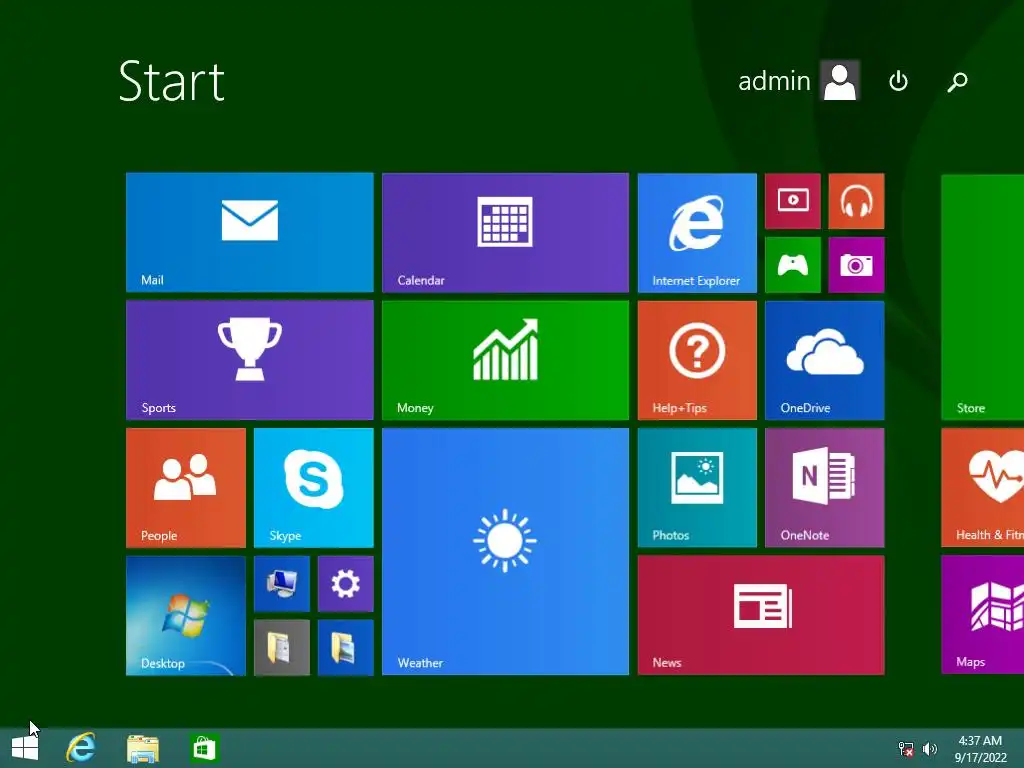Open the This PC computer tile
Image resolution: width=1024 pixels, height=768 pixels.
pyautogui.click(x=281, y=584)
